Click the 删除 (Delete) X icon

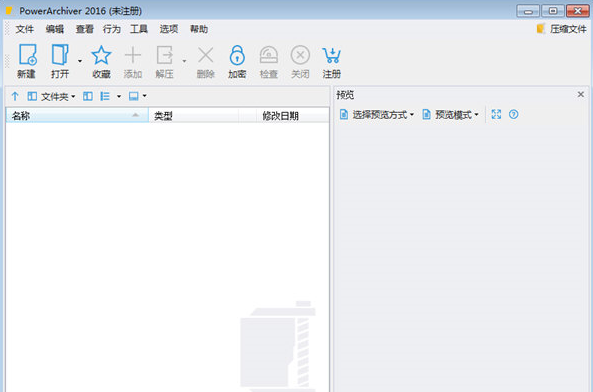click(206, 55)
